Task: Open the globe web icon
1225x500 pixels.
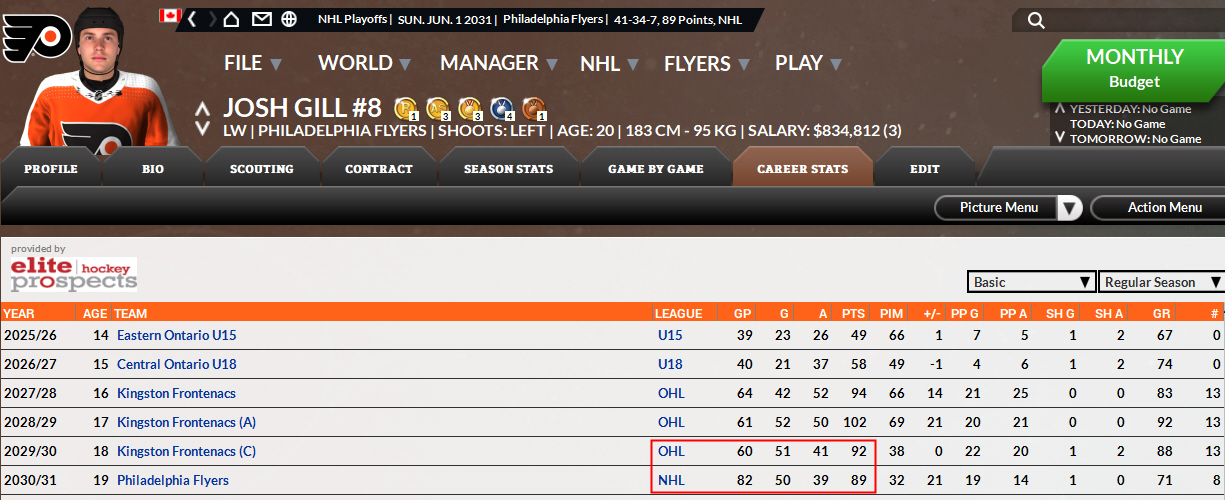Action: 289,18
